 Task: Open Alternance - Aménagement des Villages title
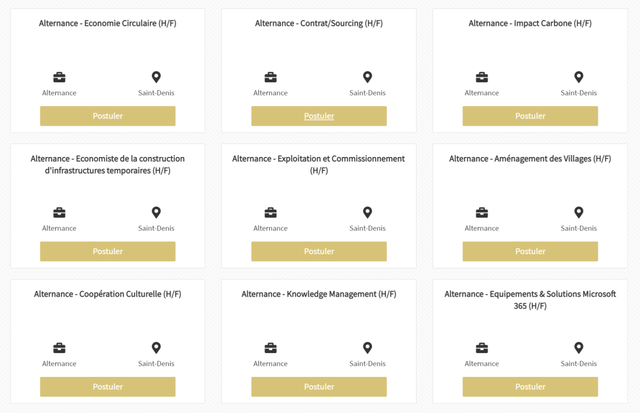click(x=530, y=159)
